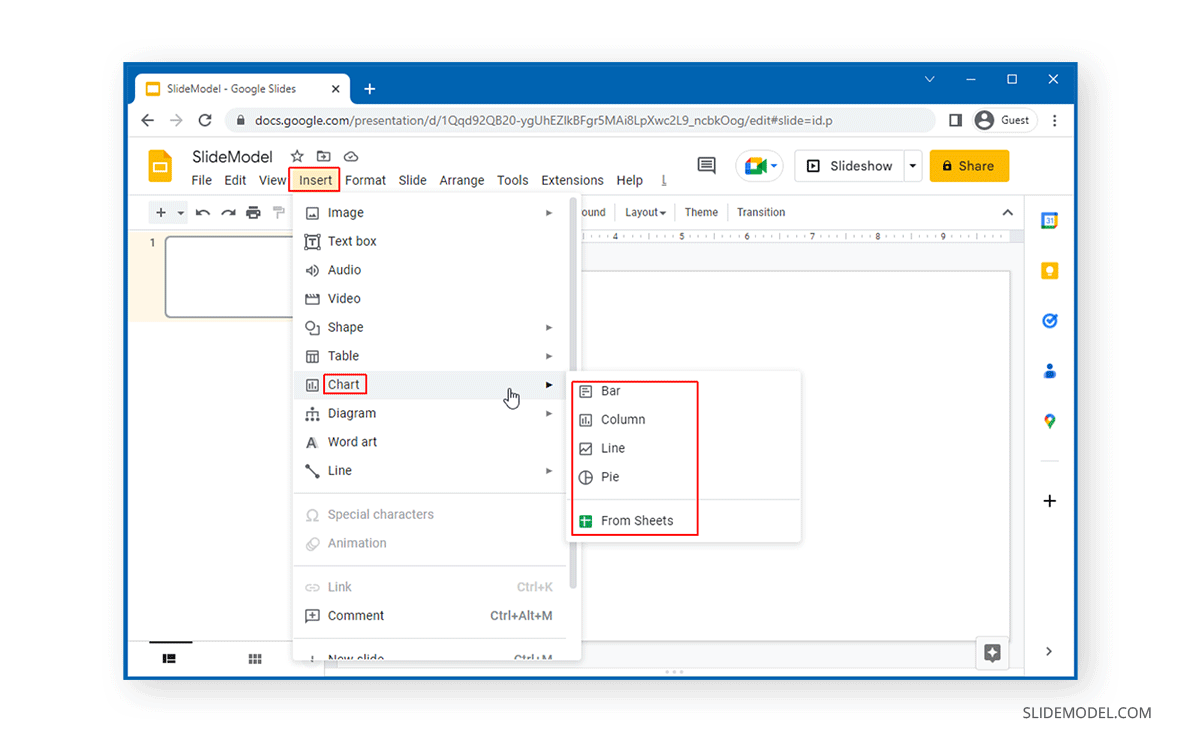Switch to grid view at bottom left
Image resolution: width=1200 pixels, height=743 pixels.
click(255, 658)
